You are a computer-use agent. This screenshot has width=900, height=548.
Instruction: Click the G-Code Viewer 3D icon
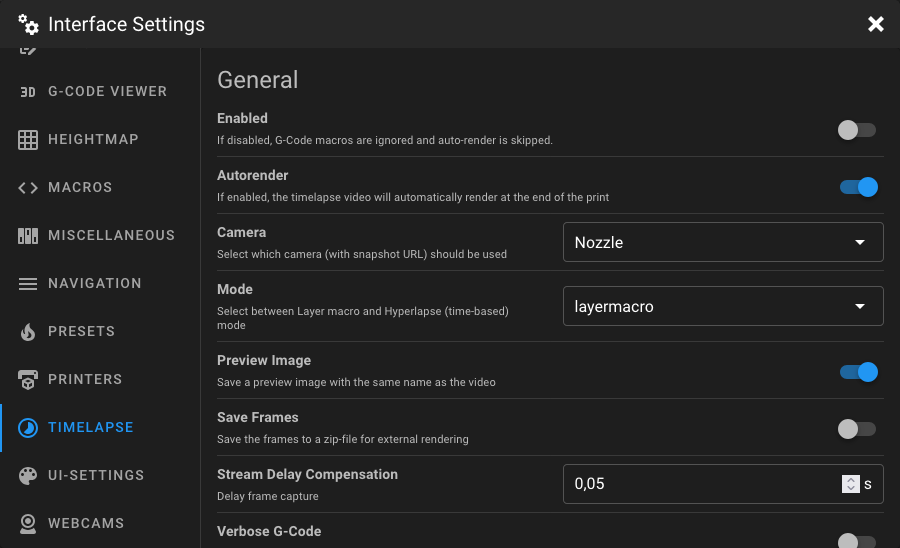[x=28, y=92]
